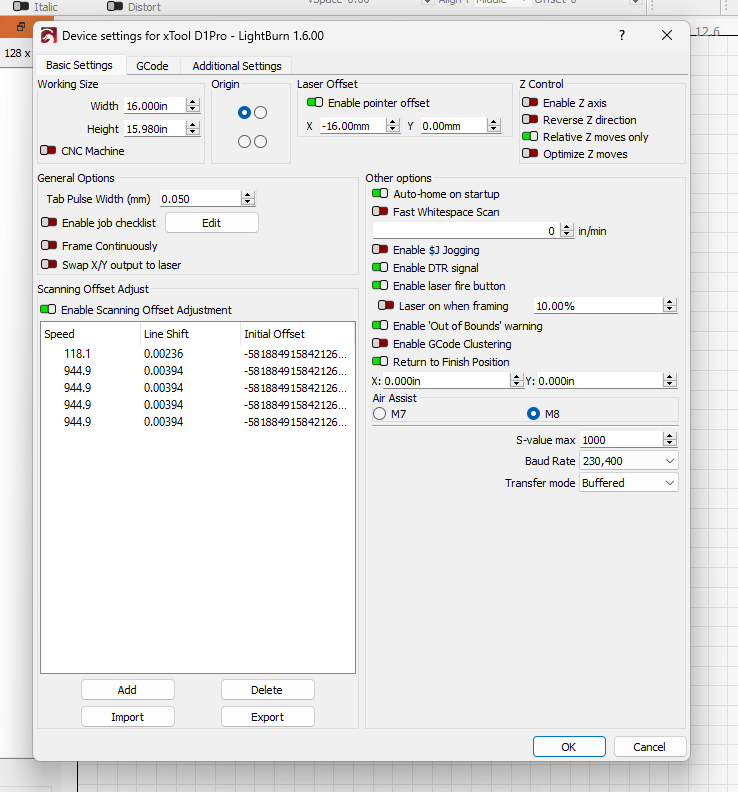
Task: Click Edit for job checklist
Action: click(212, 223)
